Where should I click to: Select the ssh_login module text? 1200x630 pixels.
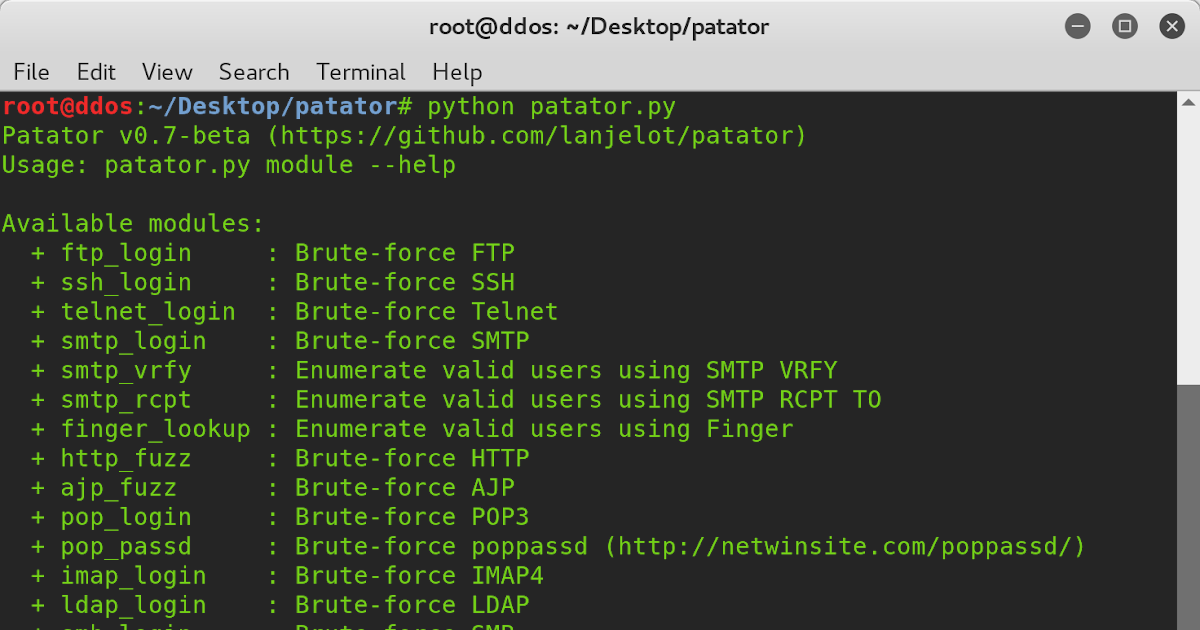pos(126,282)
